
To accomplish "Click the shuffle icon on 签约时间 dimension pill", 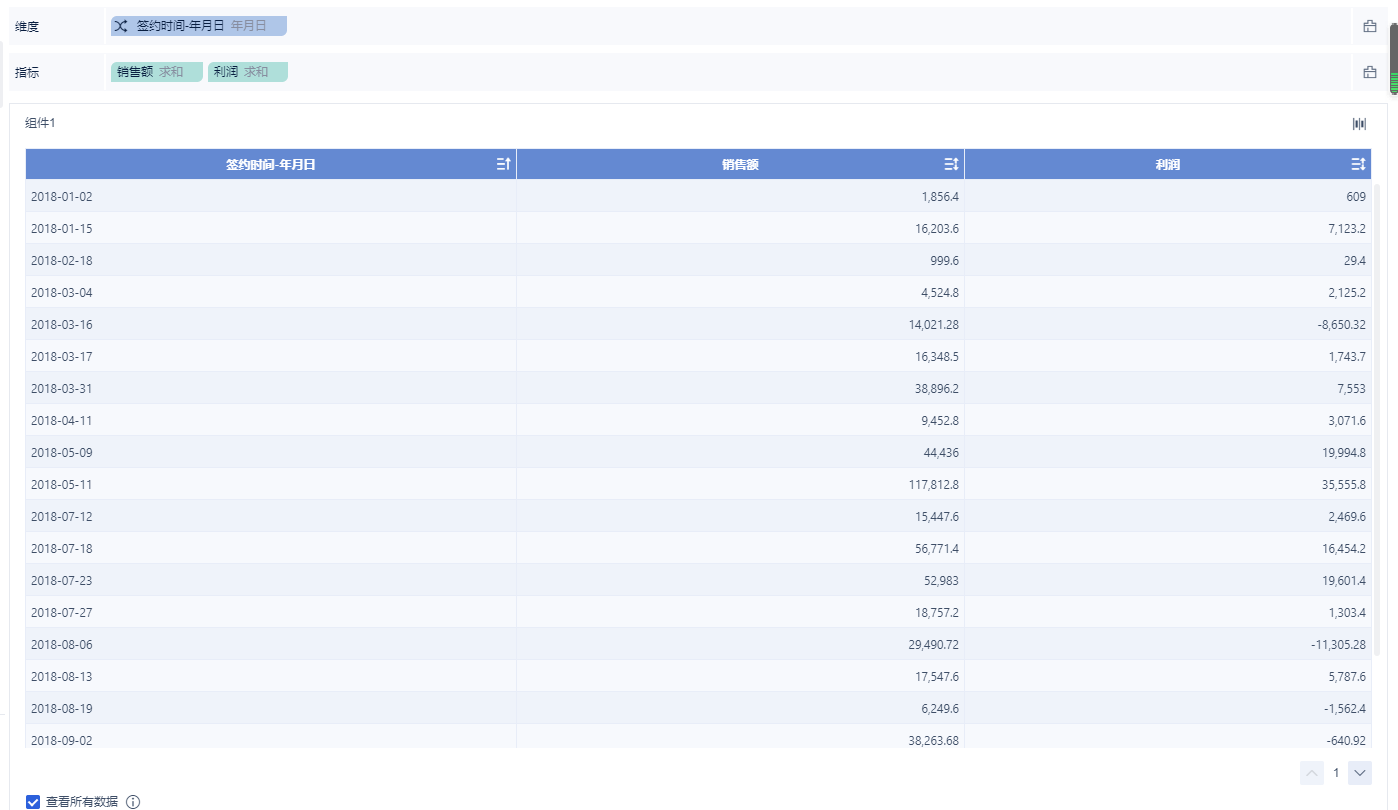I will pos(120,26).
